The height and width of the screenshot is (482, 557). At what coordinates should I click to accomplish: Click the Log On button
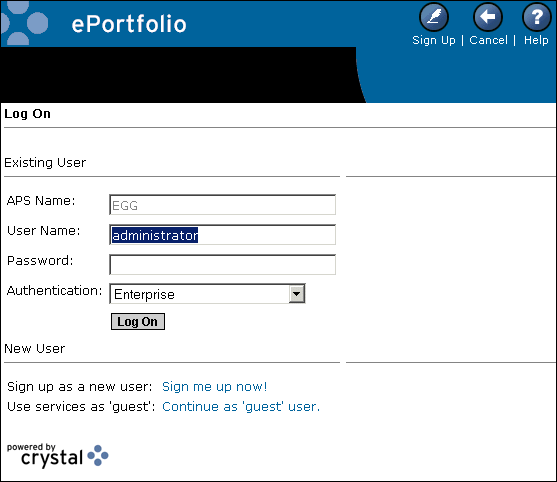[138, 321]
